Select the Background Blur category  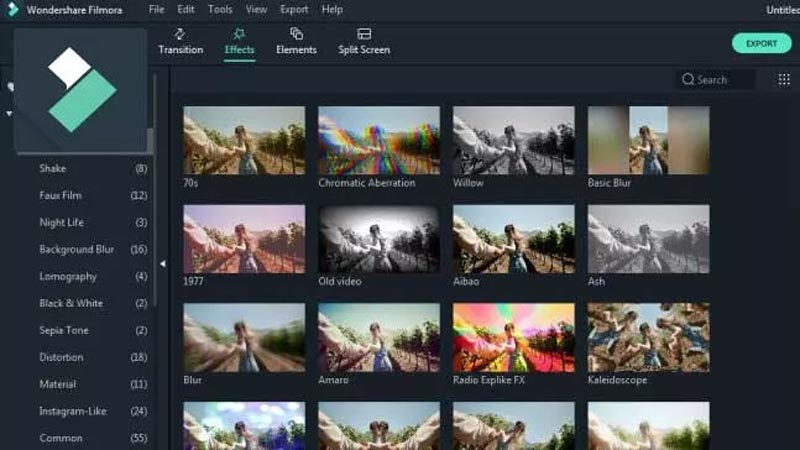click(x=76, y=249)
